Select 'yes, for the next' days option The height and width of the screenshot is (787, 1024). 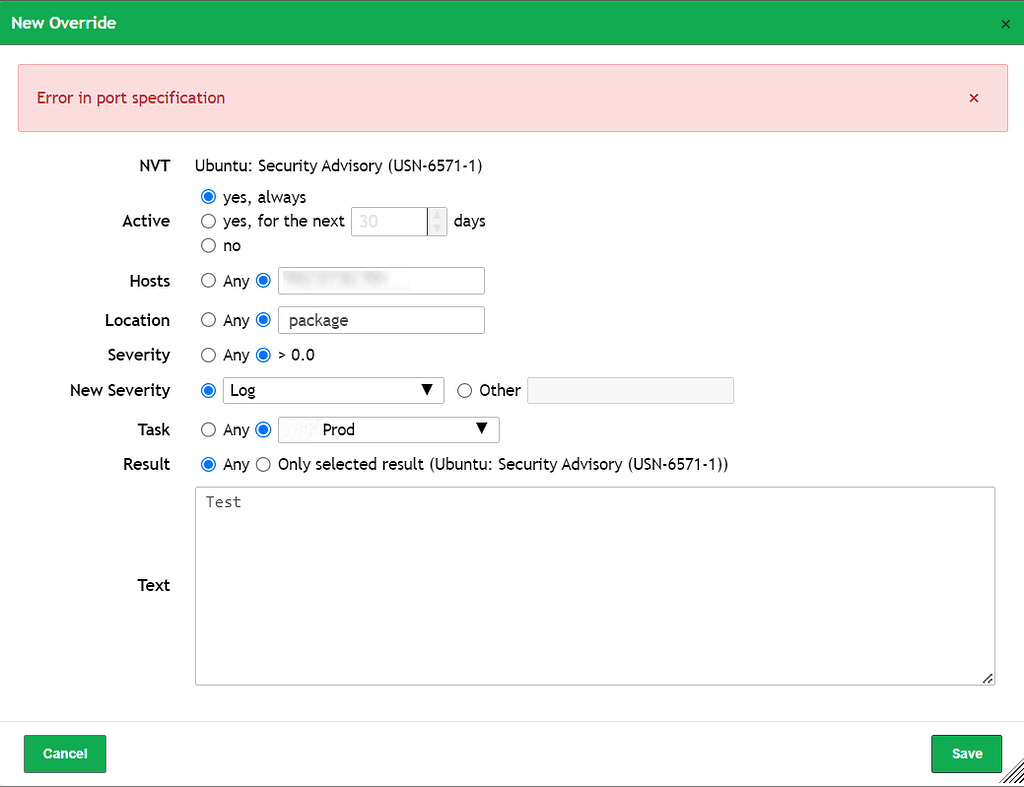click(209, 221)
